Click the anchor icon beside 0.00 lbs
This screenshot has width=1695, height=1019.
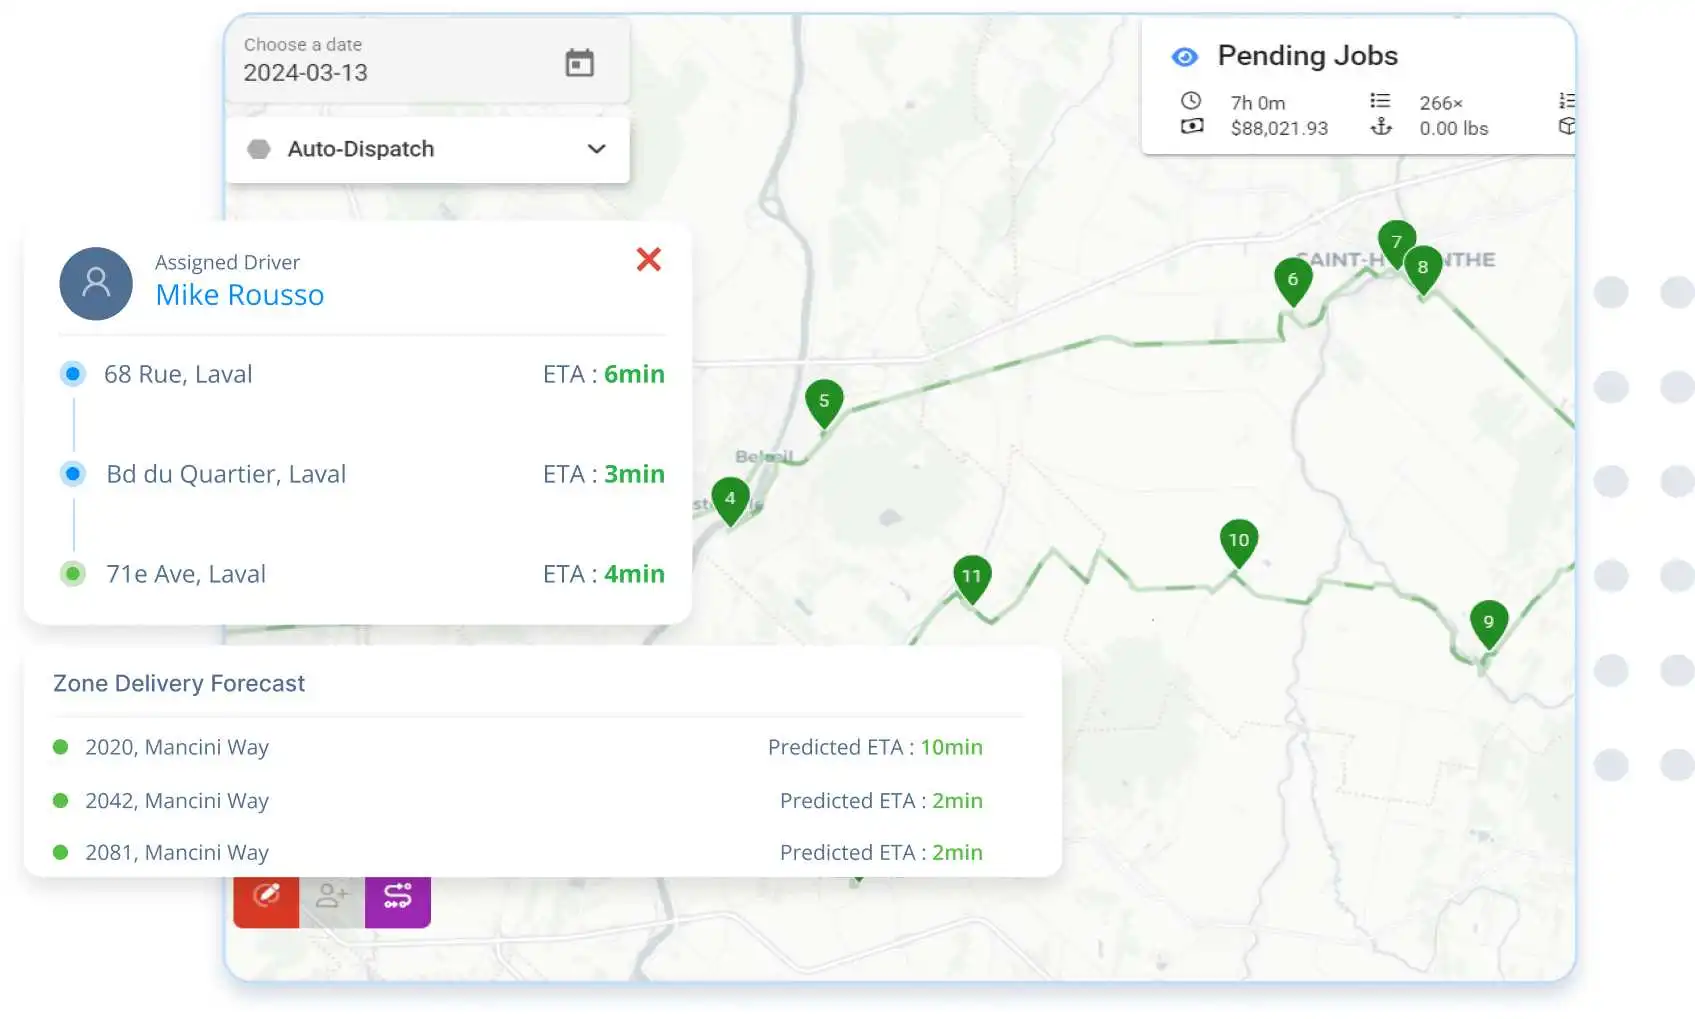pyautogui.click(x=1381, y=128)
